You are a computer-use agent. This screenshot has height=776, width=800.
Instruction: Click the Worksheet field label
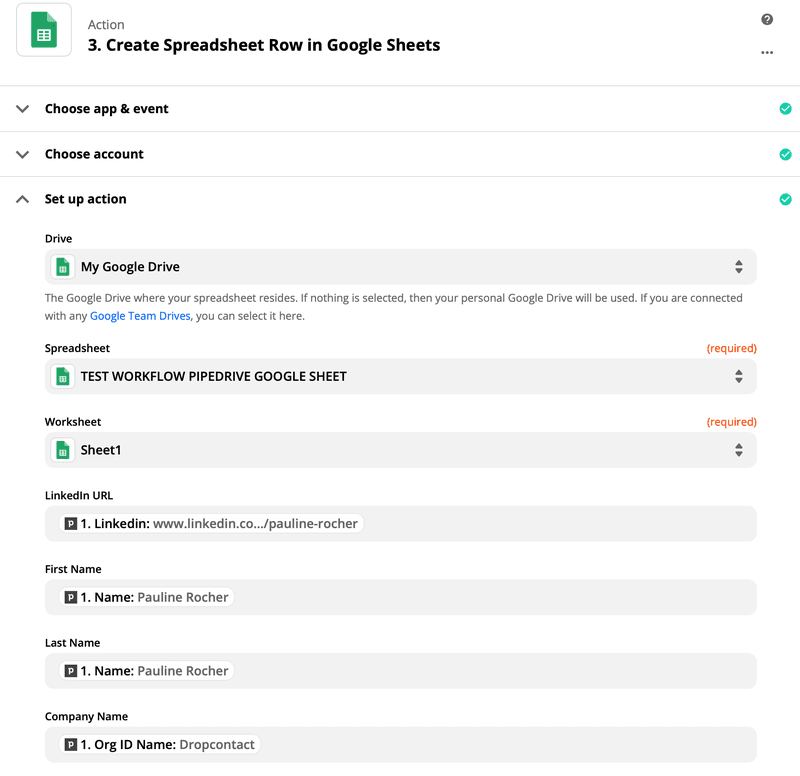[x=73, y=422]
